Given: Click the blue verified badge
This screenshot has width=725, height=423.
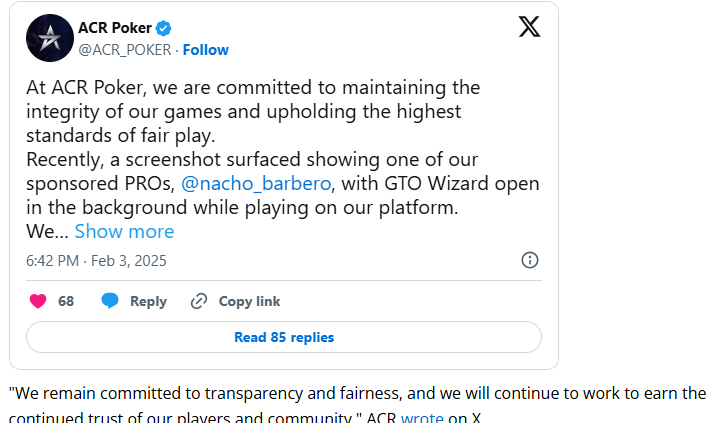Looking at the screenshot, I should coord(163,28).
